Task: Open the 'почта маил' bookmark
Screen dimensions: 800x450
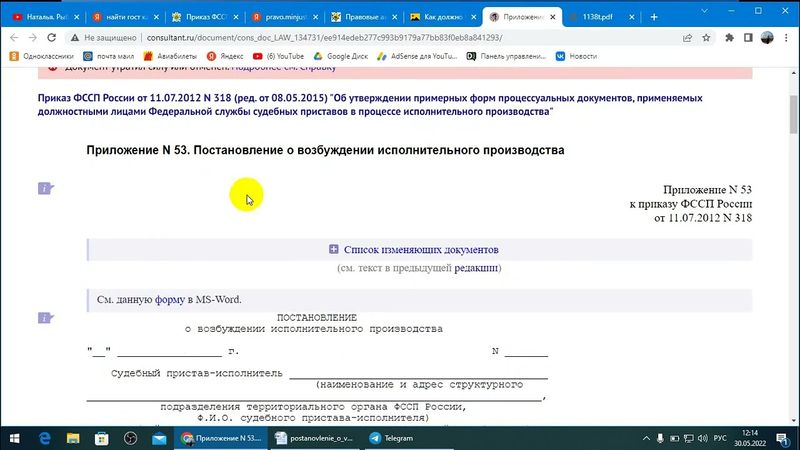Action: (109, 56)
